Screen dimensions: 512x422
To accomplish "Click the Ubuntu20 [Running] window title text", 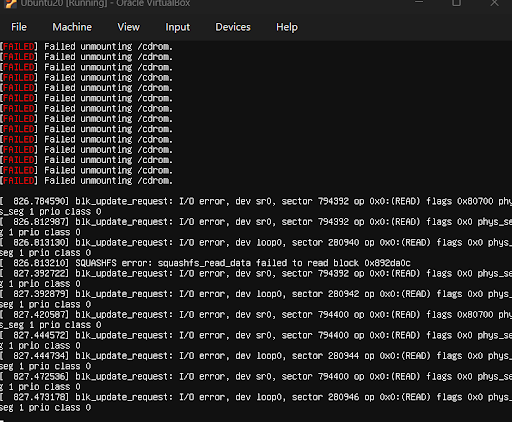I will point(105,3).
